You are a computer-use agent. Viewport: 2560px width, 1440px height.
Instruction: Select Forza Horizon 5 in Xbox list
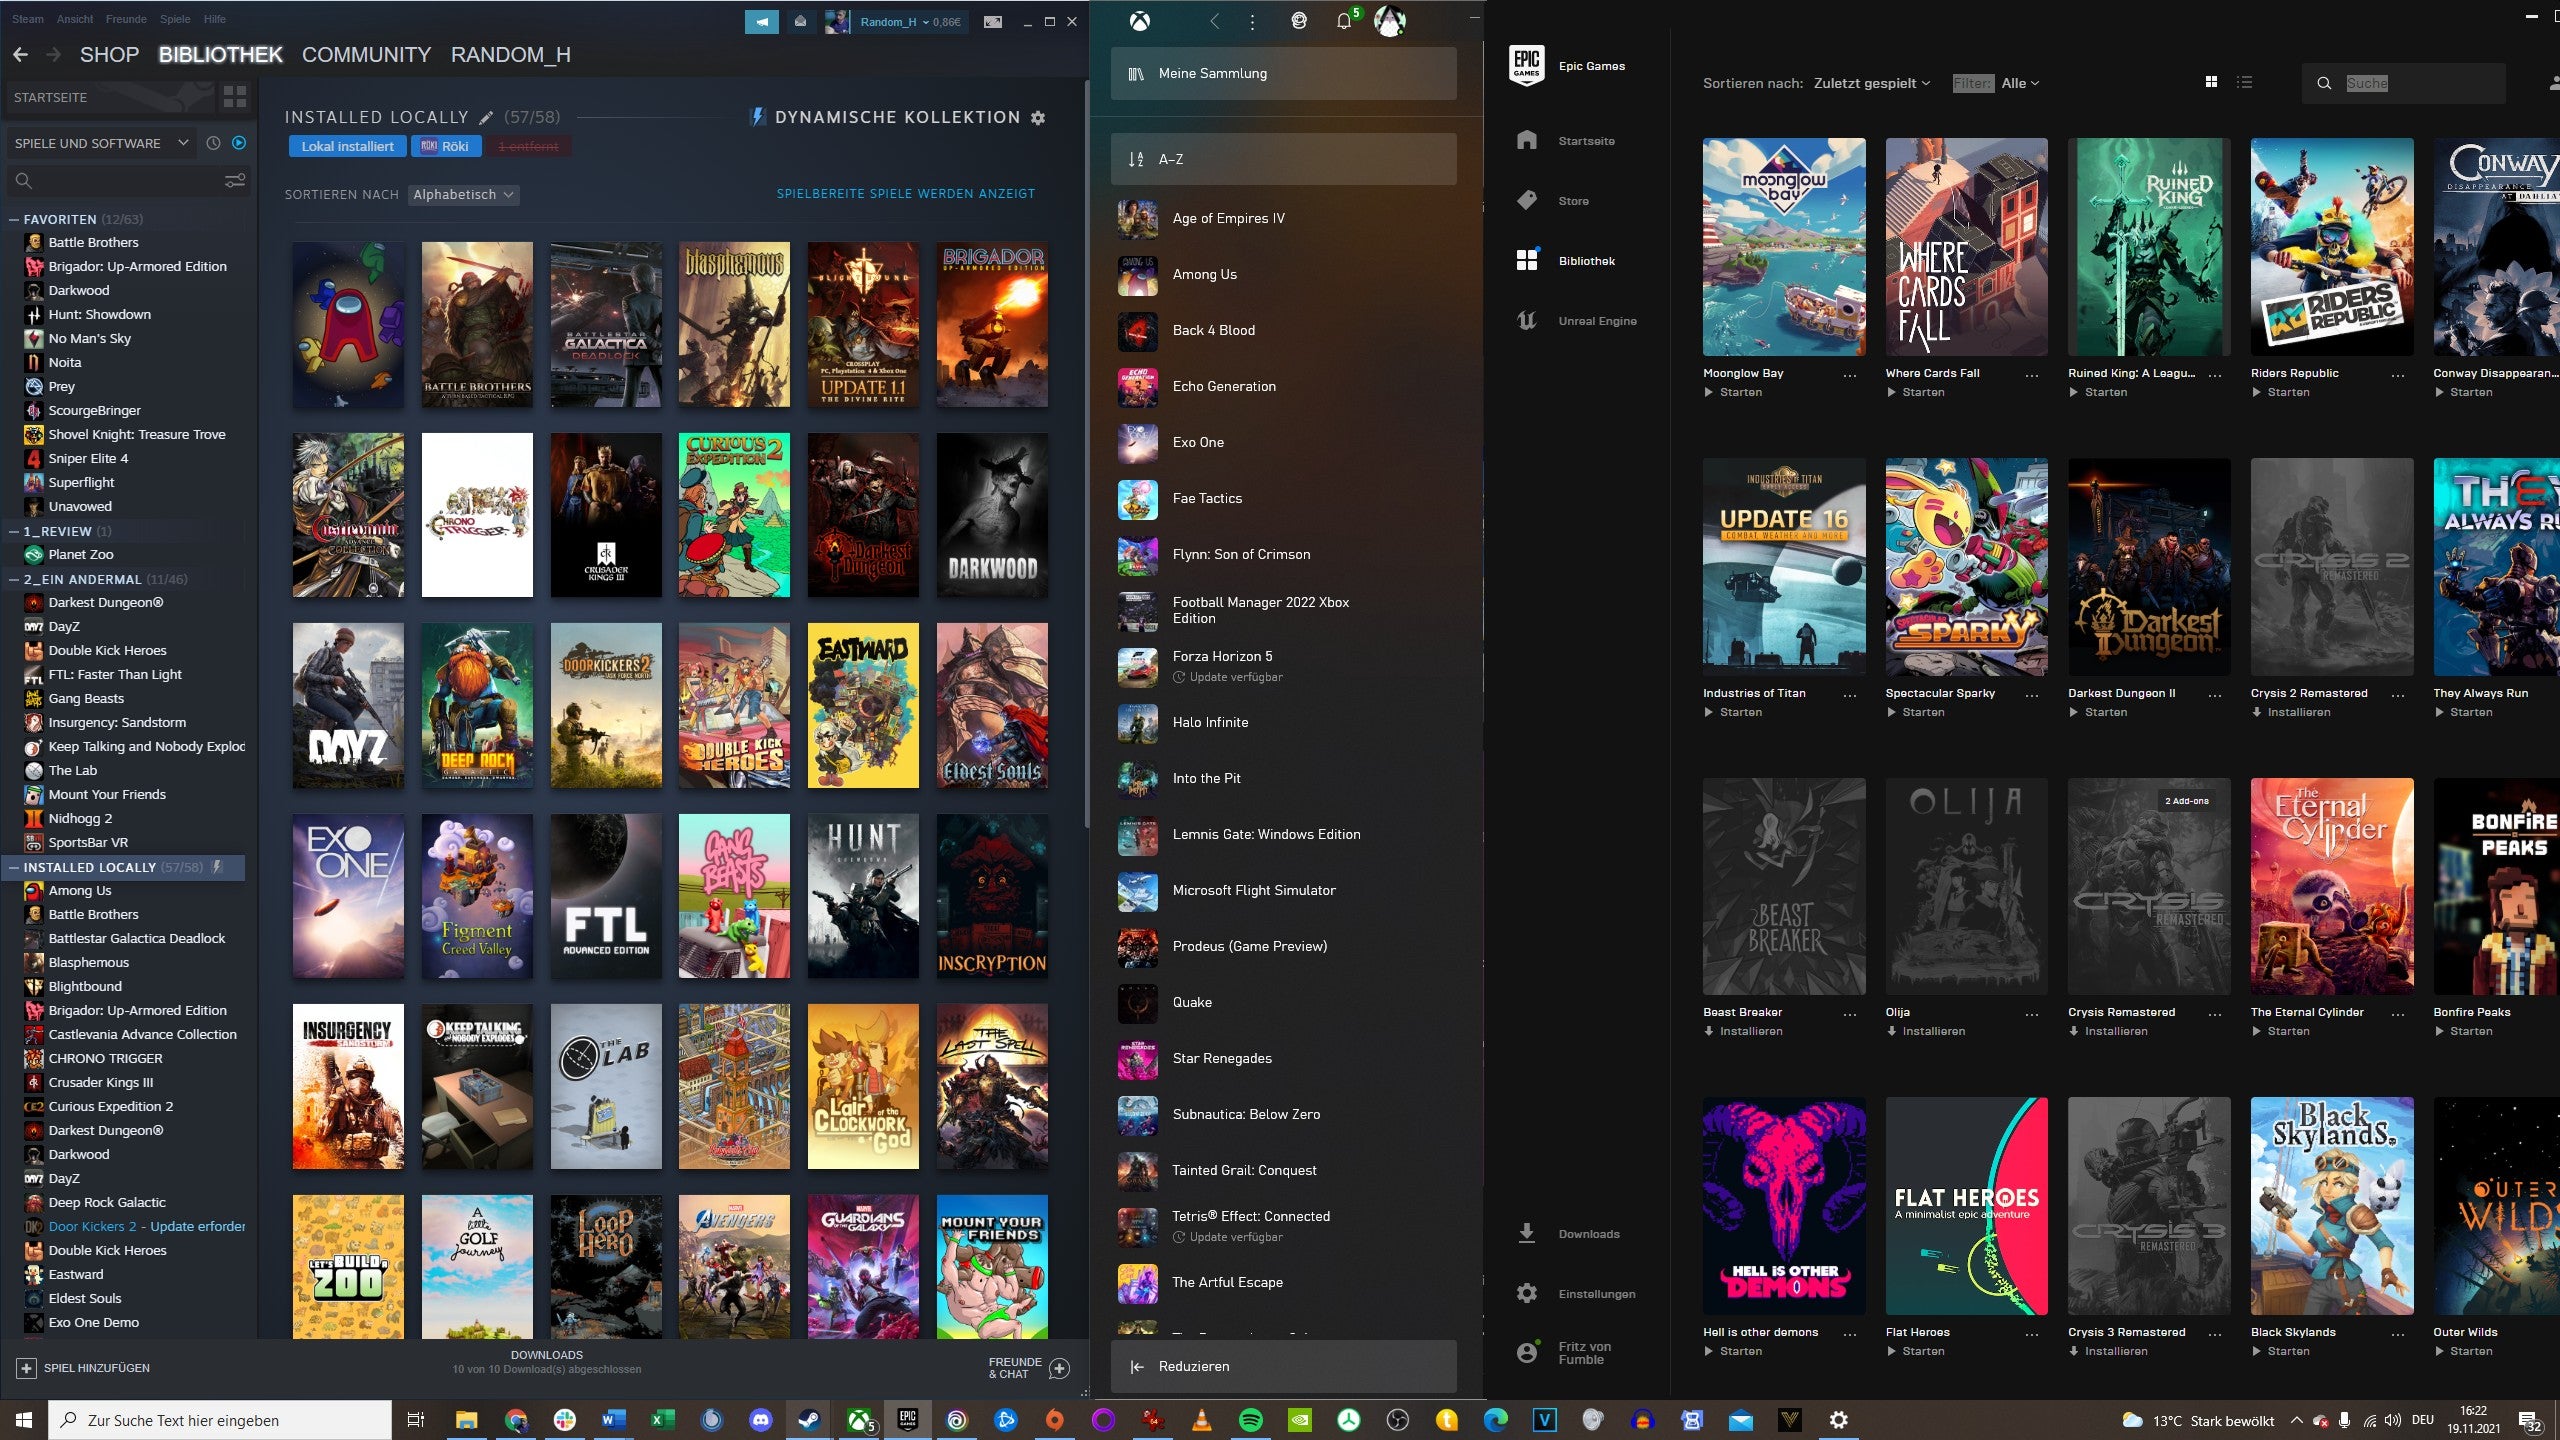click(1283, 666)
